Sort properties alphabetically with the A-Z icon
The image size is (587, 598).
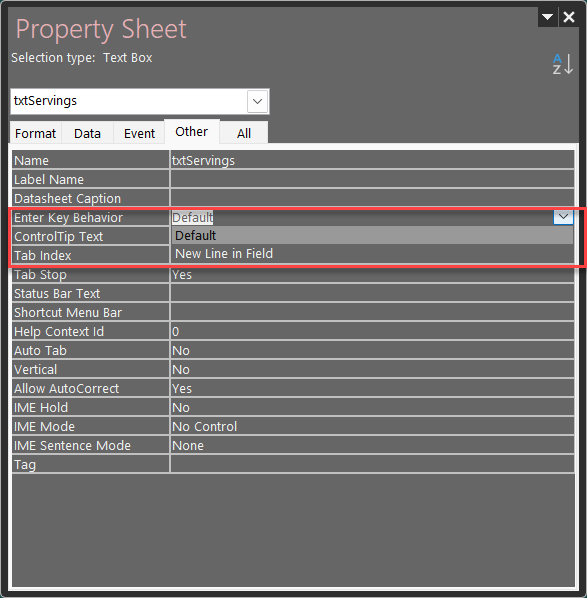[563, 64]
